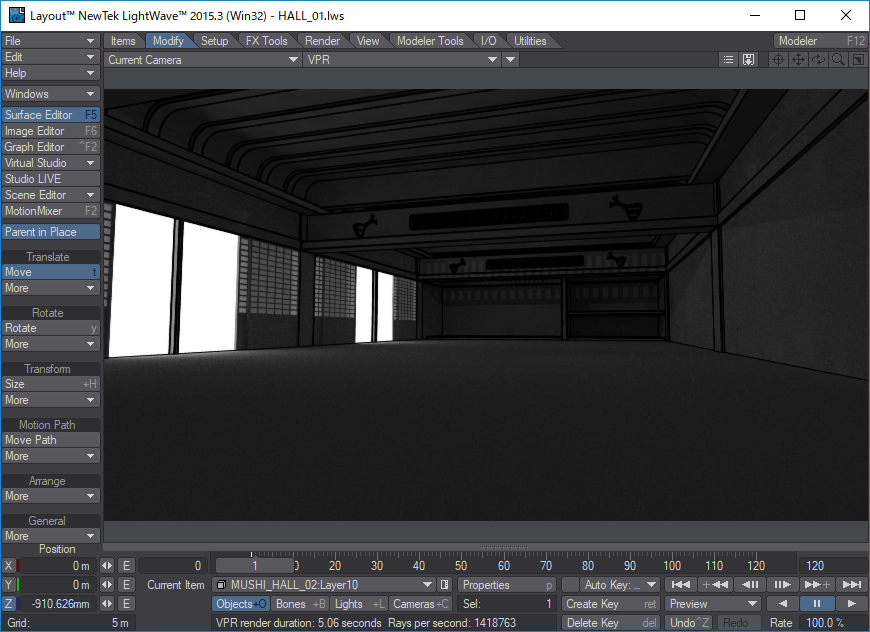This screenshot has height=632, width=870.
Task: Click the save VPR render icon
Action: coord(748,59)
